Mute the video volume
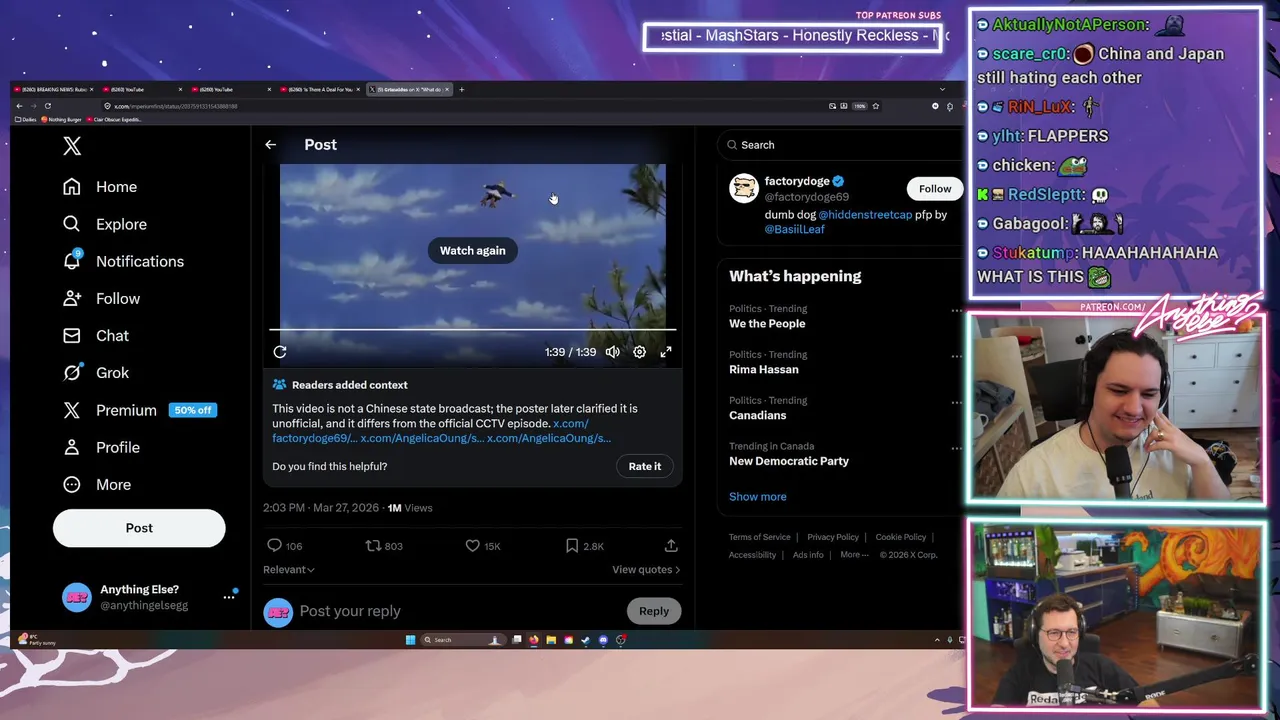Viewport: 1280px width, 720px height. (x=612, y=352)
